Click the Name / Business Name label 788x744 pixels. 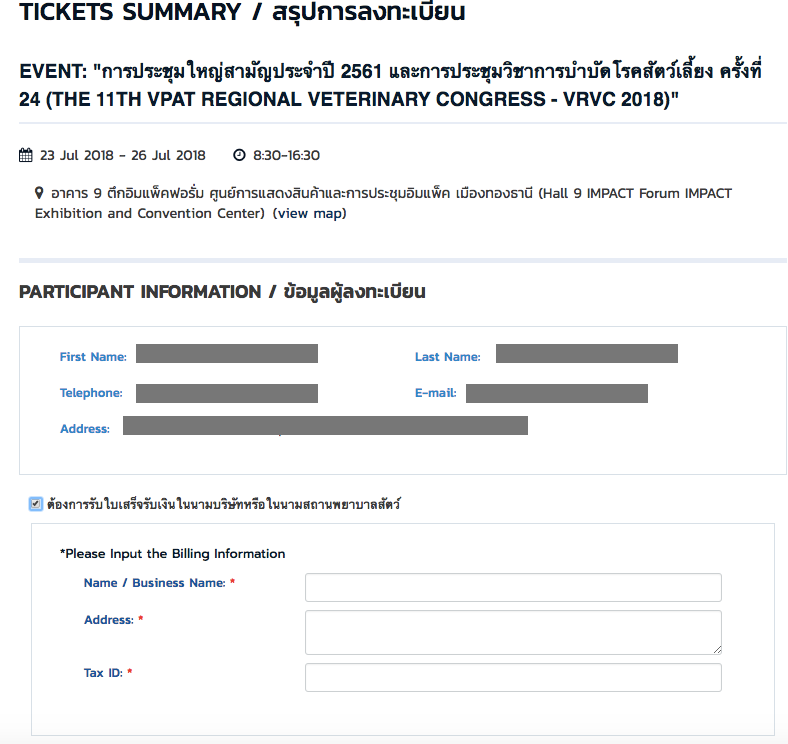(154, 583)
